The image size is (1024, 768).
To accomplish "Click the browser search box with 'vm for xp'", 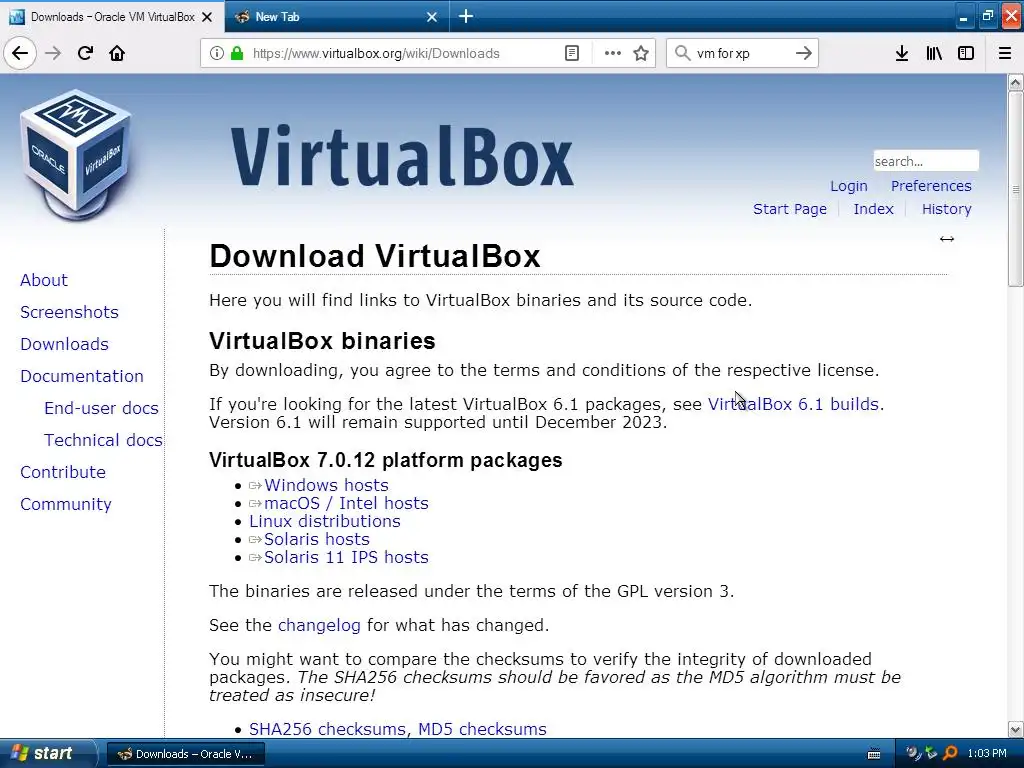I will tap(743, 54).
